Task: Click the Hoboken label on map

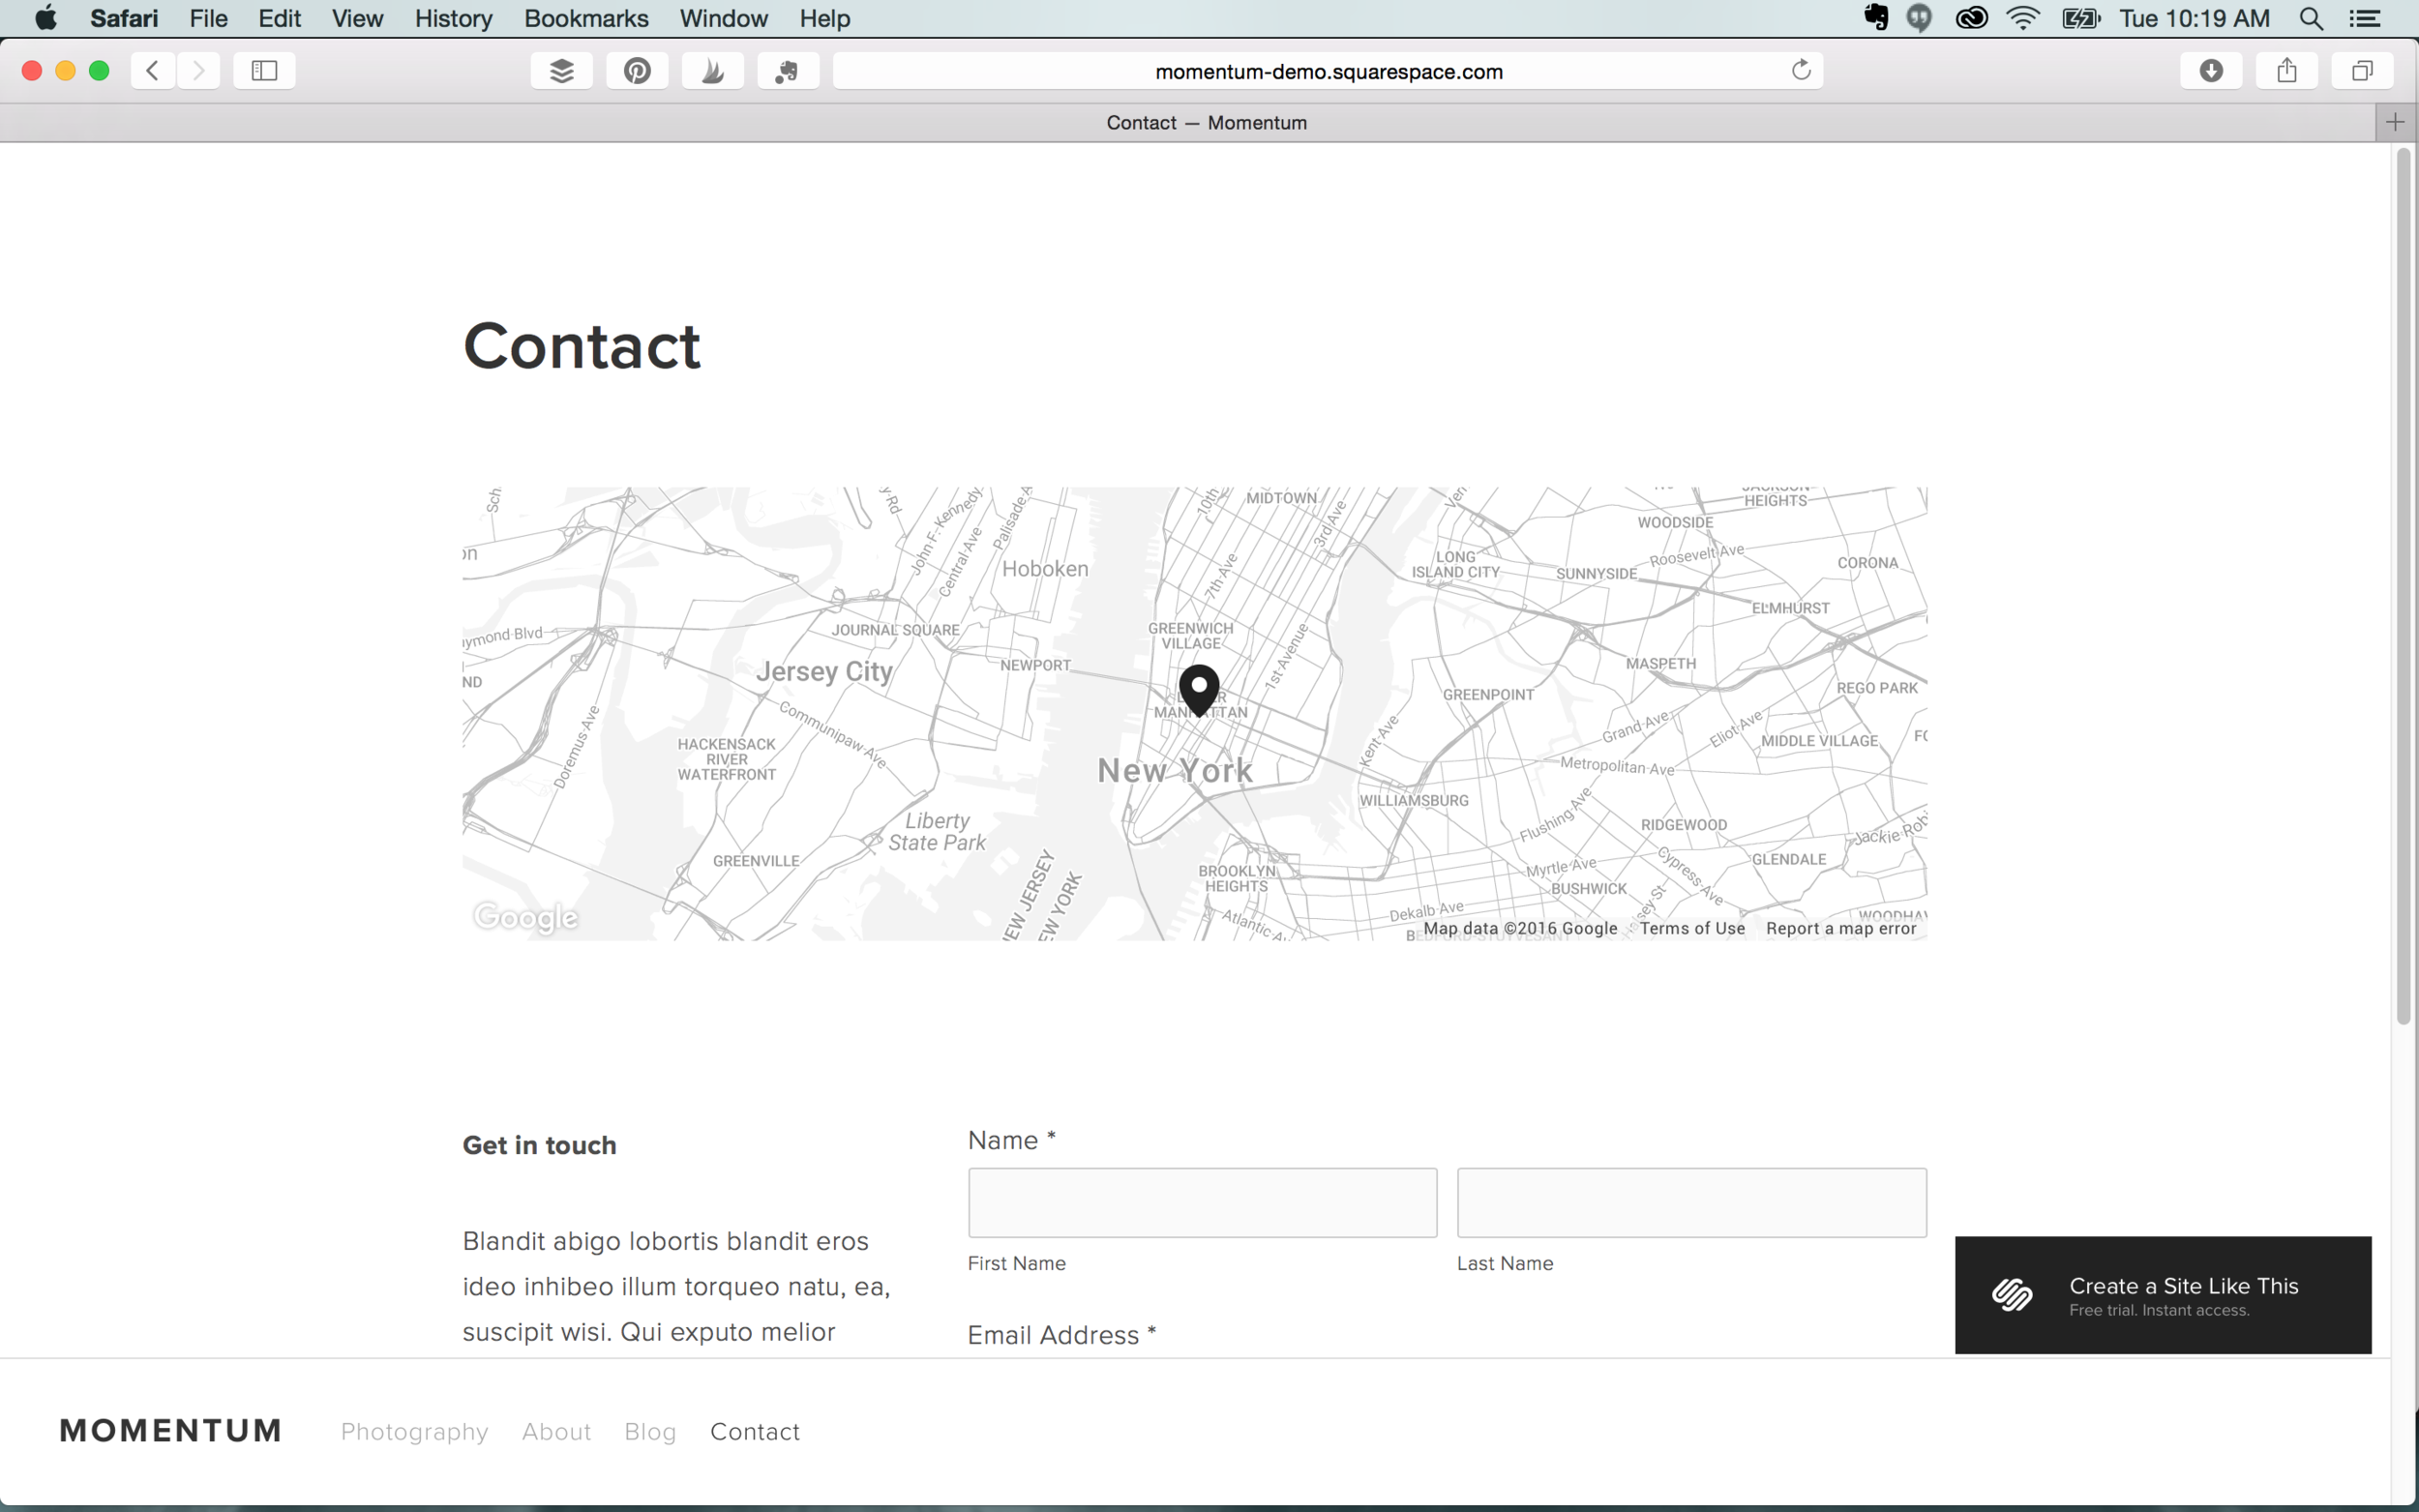Action: tap(1045, 568)
